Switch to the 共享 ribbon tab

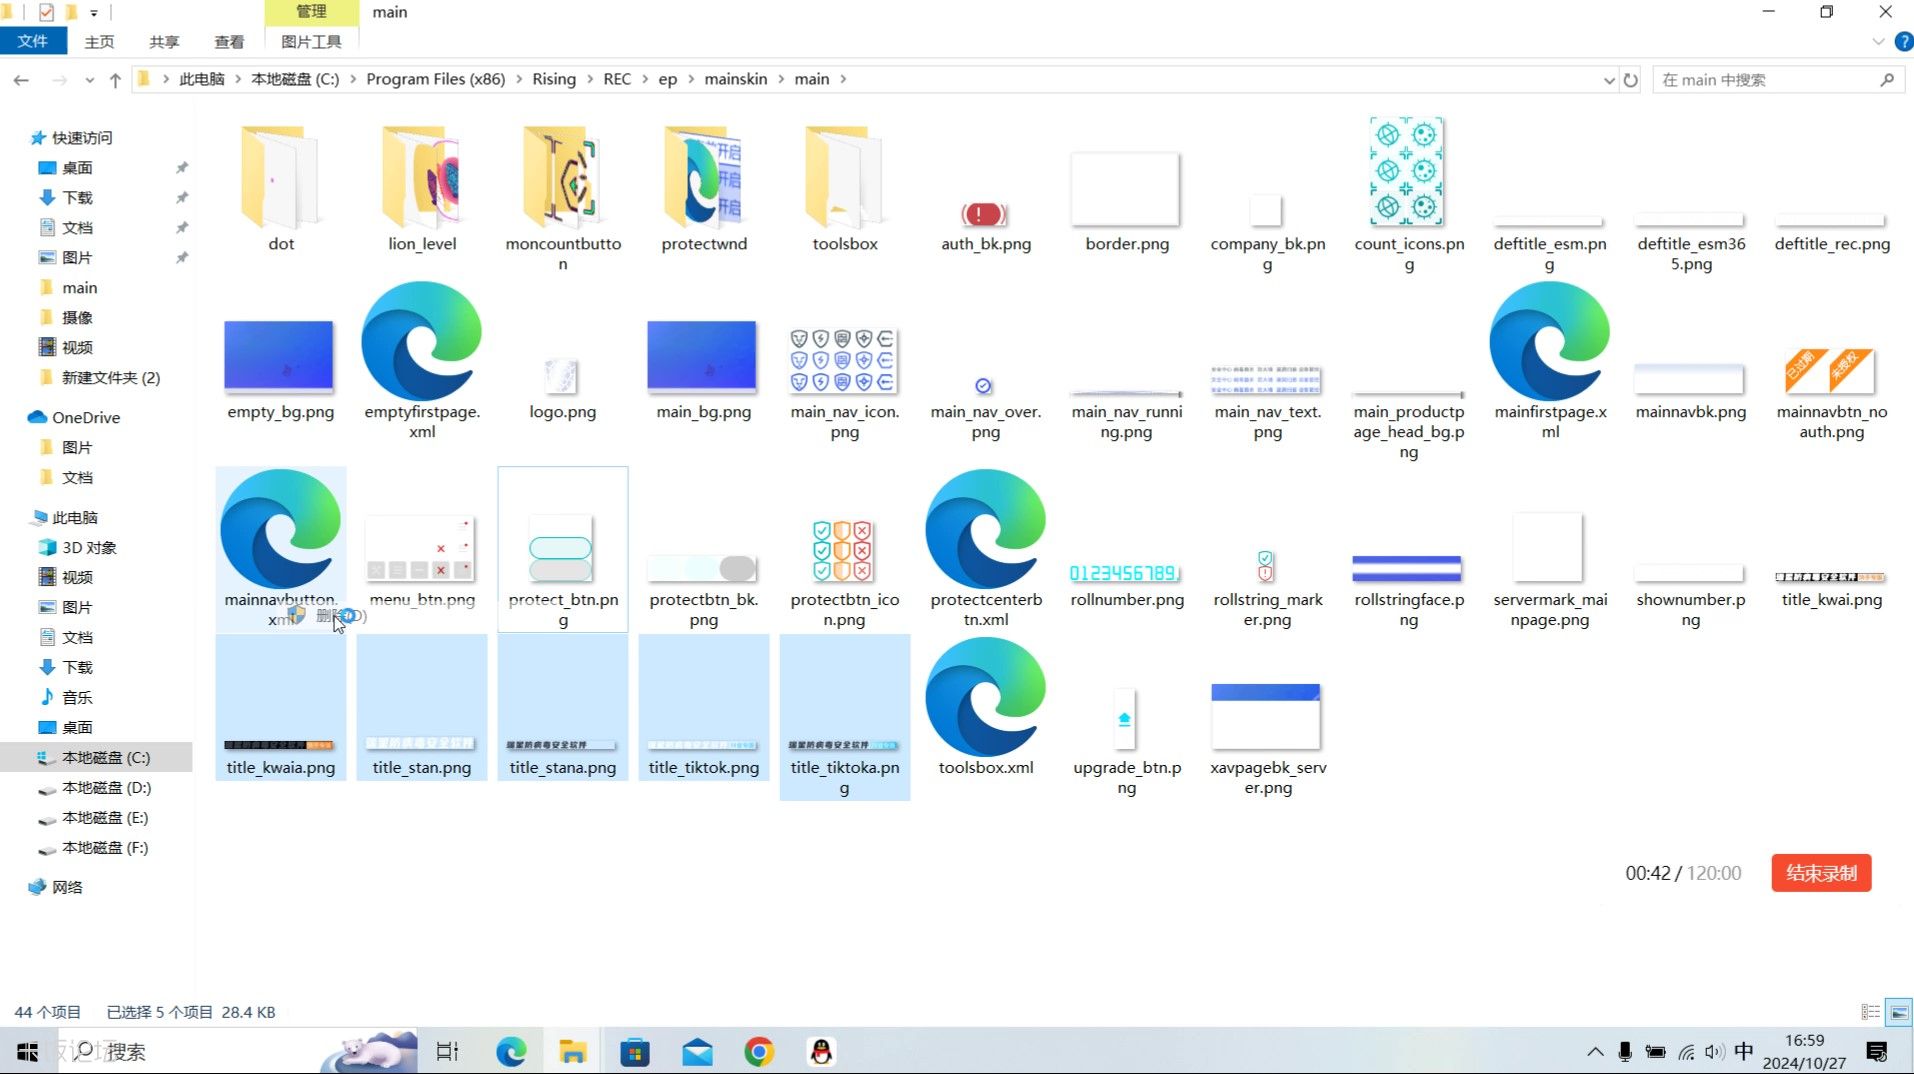pyautogui.click(x=164, y=41)
